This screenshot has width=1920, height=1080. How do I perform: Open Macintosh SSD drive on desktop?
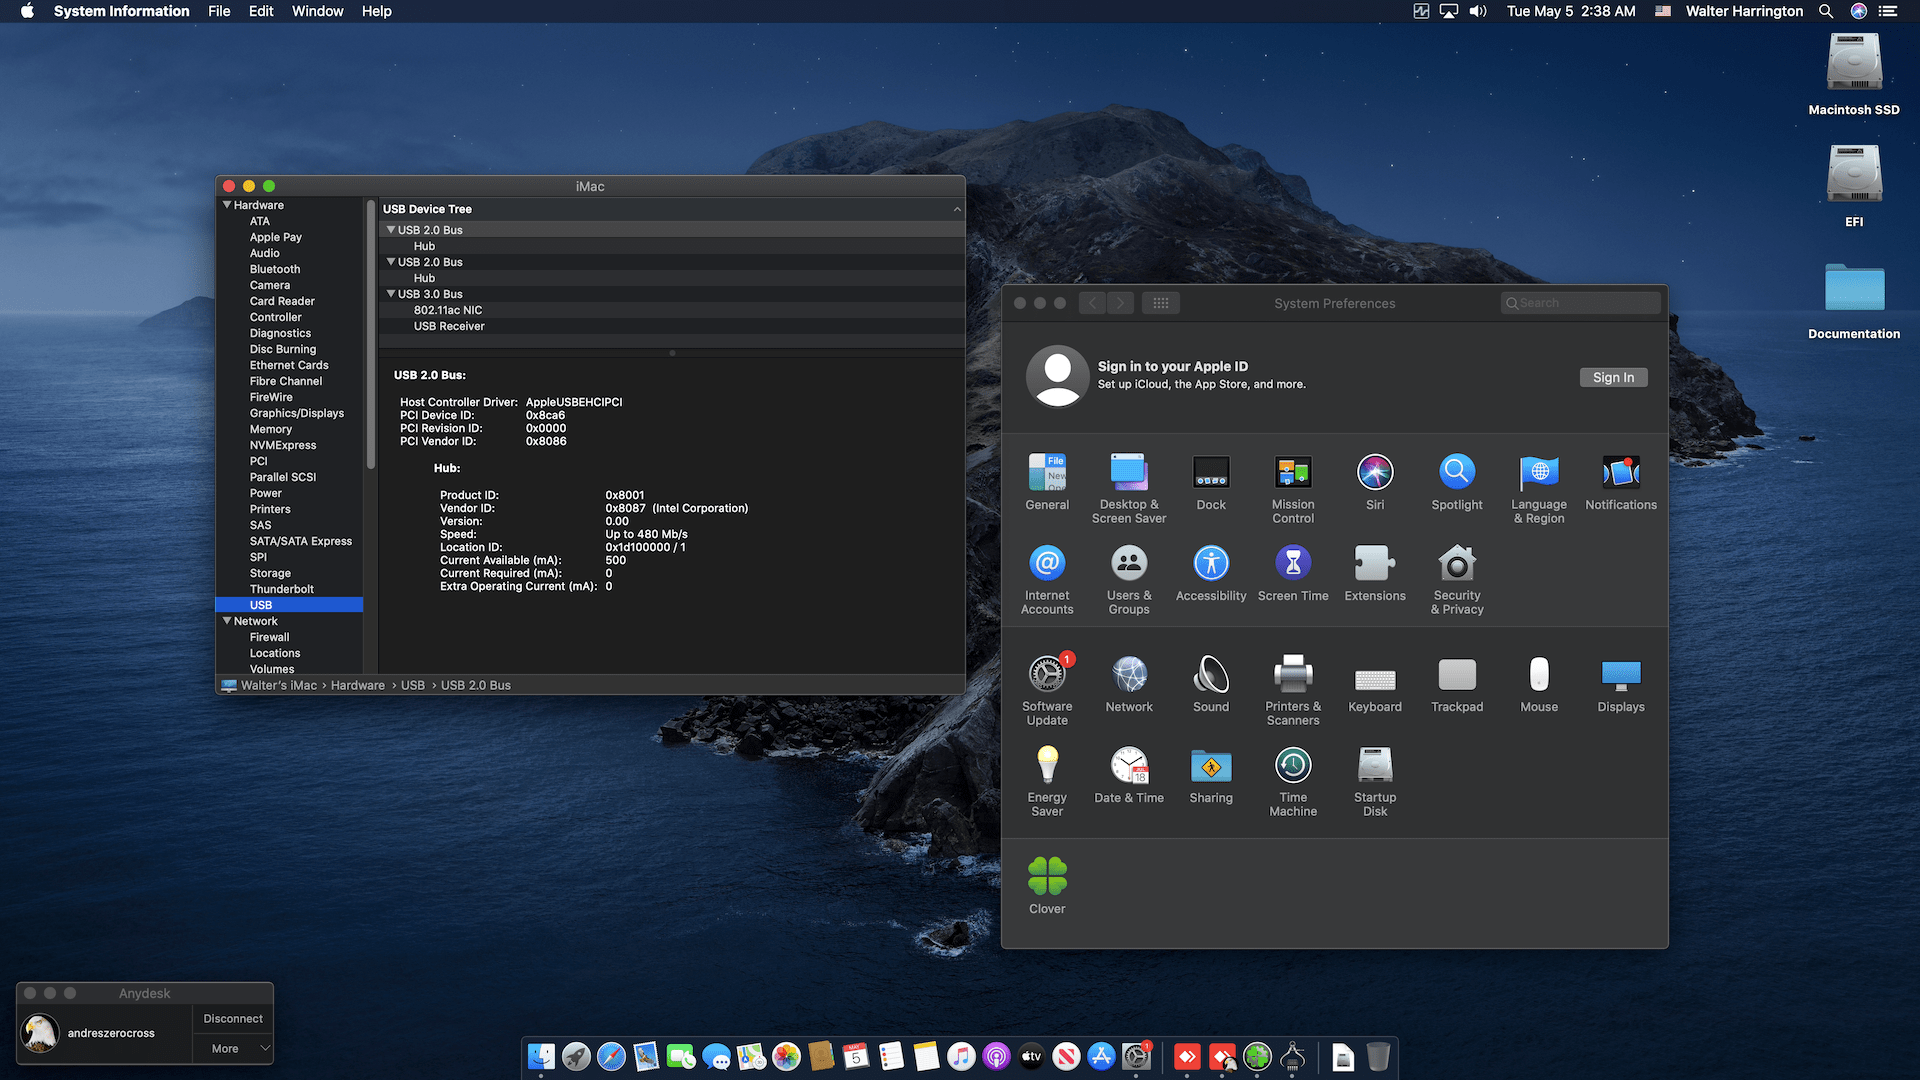[1854, 74]
